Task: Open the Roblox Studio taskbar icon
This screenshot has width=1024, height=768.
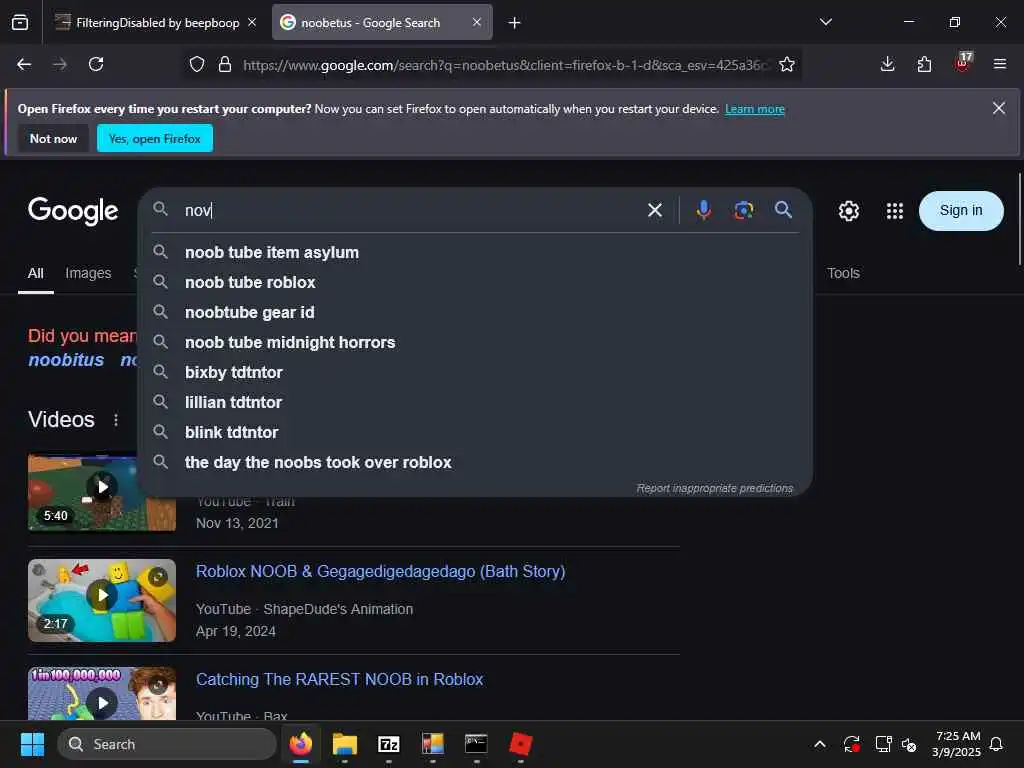Action: (x=520, y=744)
